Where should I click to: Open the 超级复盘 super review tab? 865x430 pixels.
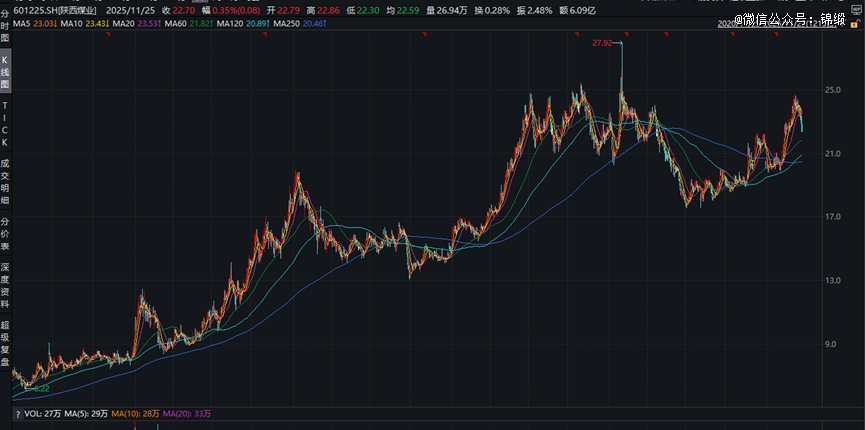tap(5, 338)
